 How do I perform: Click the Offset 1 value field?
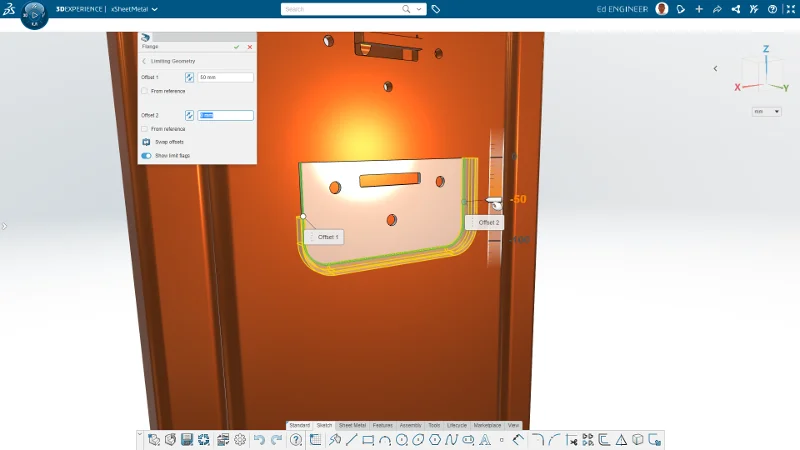pyautogui.click(x=225, y=77)
